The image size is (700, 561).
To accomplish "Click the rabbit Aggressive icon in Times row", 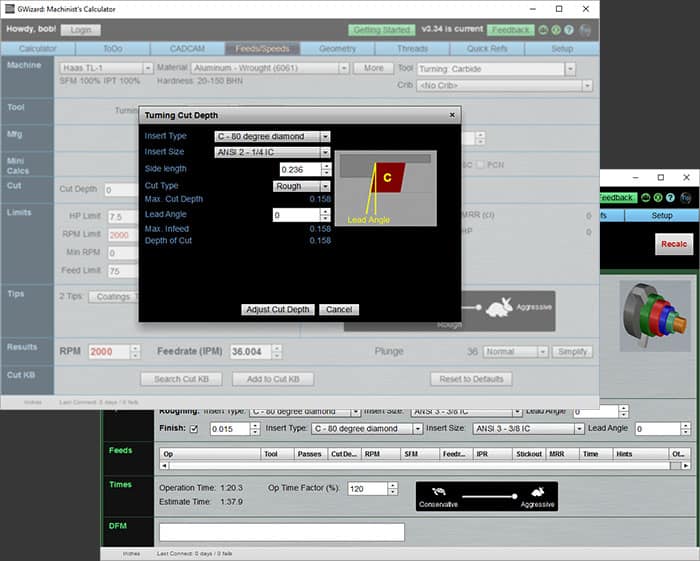I will point(538,491).
